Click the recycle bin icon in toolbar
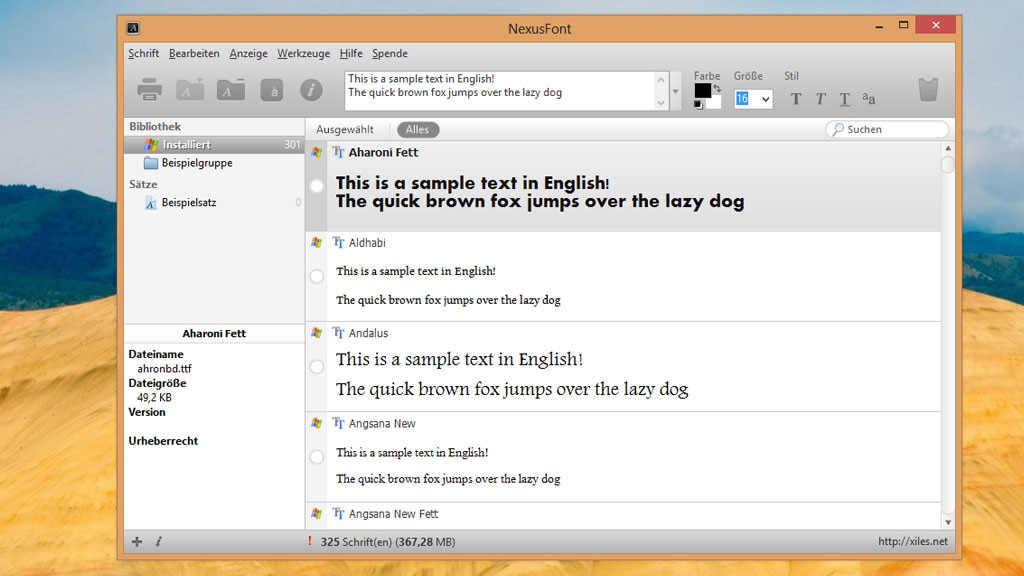This screenshot has width=1024, height=576. (928, 89)
